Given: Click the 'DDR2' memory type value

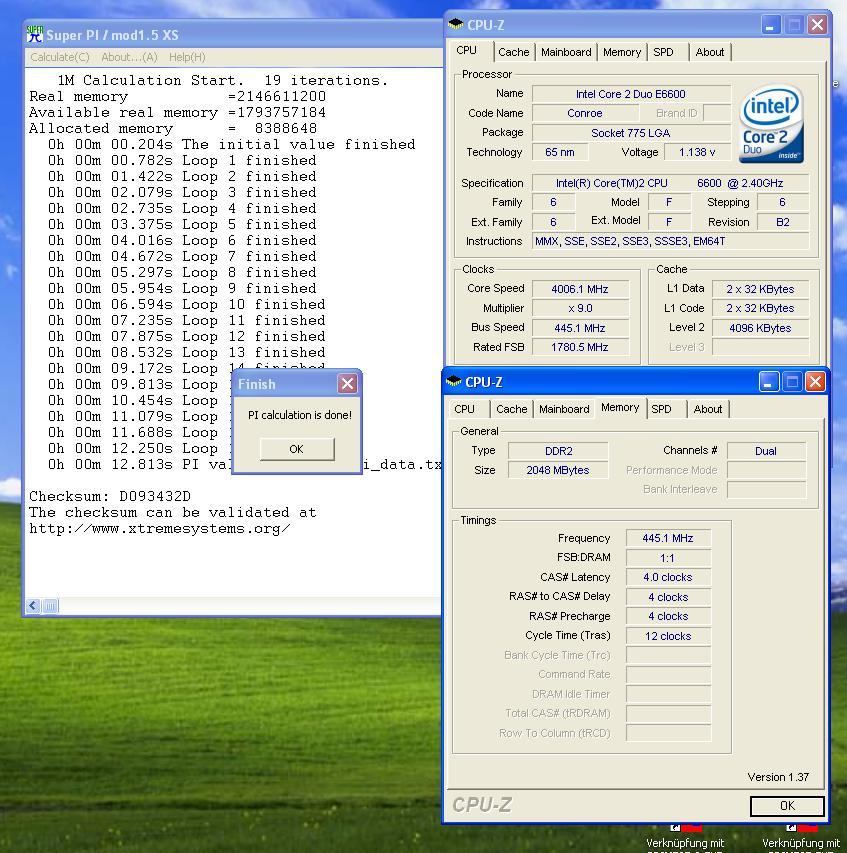Looking at the screenshot, I should (558, 451).
